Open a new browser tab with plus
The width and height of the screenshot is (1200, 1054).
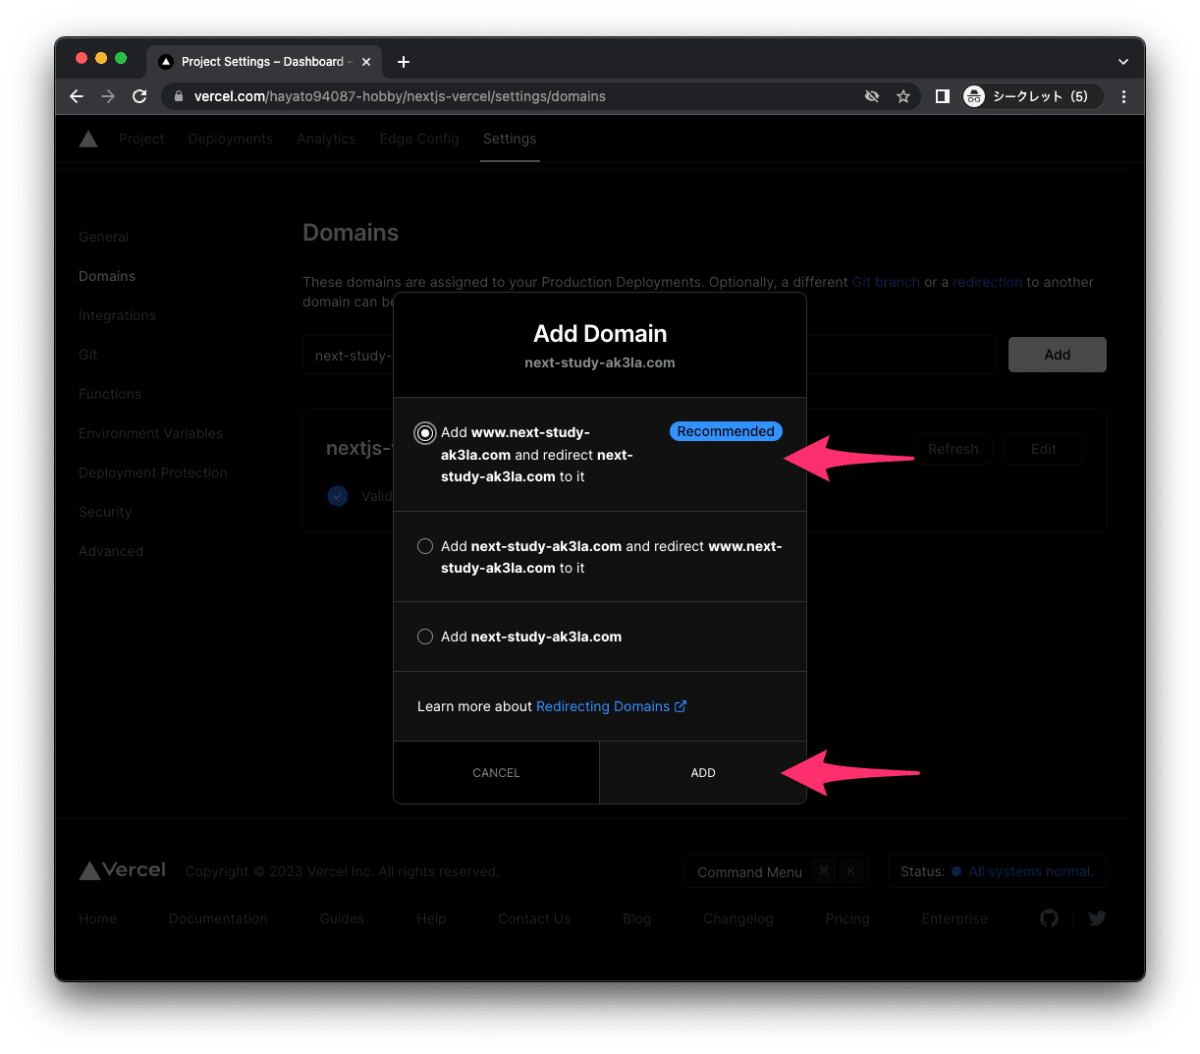[403, 62]
